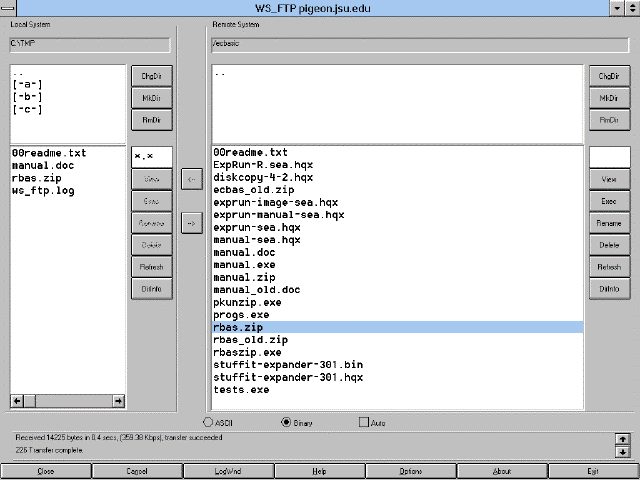The width and height of the screenshot is (640, 480).
Task: Click the local directory path C:\TMP field
Action: point(90,45)
